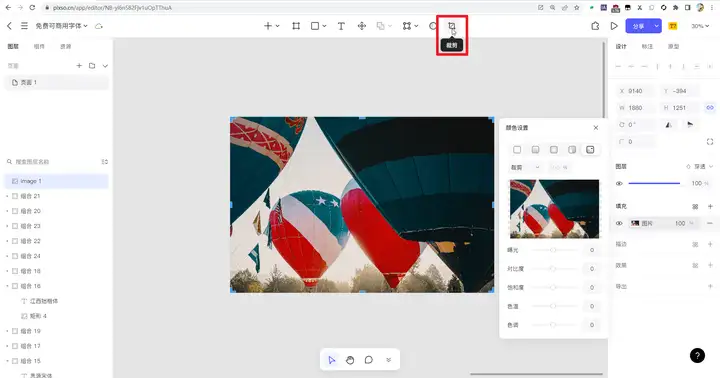Select the Frame artboard tool
The height and width of the screenshot is (378, 720).
(296, 26)
